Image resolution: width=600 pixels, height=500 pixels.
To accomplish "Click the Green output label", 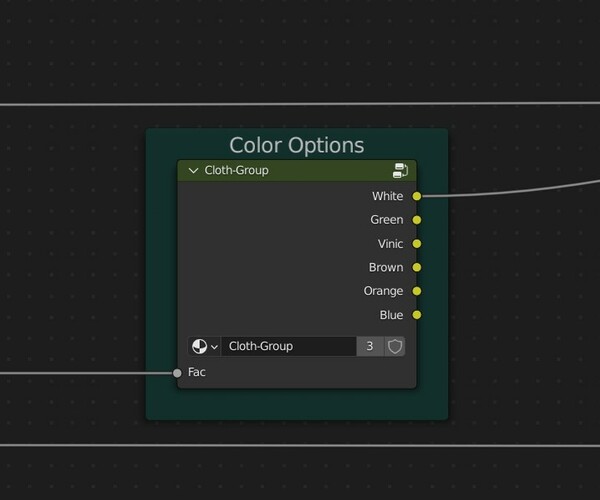I will [387, 220].
